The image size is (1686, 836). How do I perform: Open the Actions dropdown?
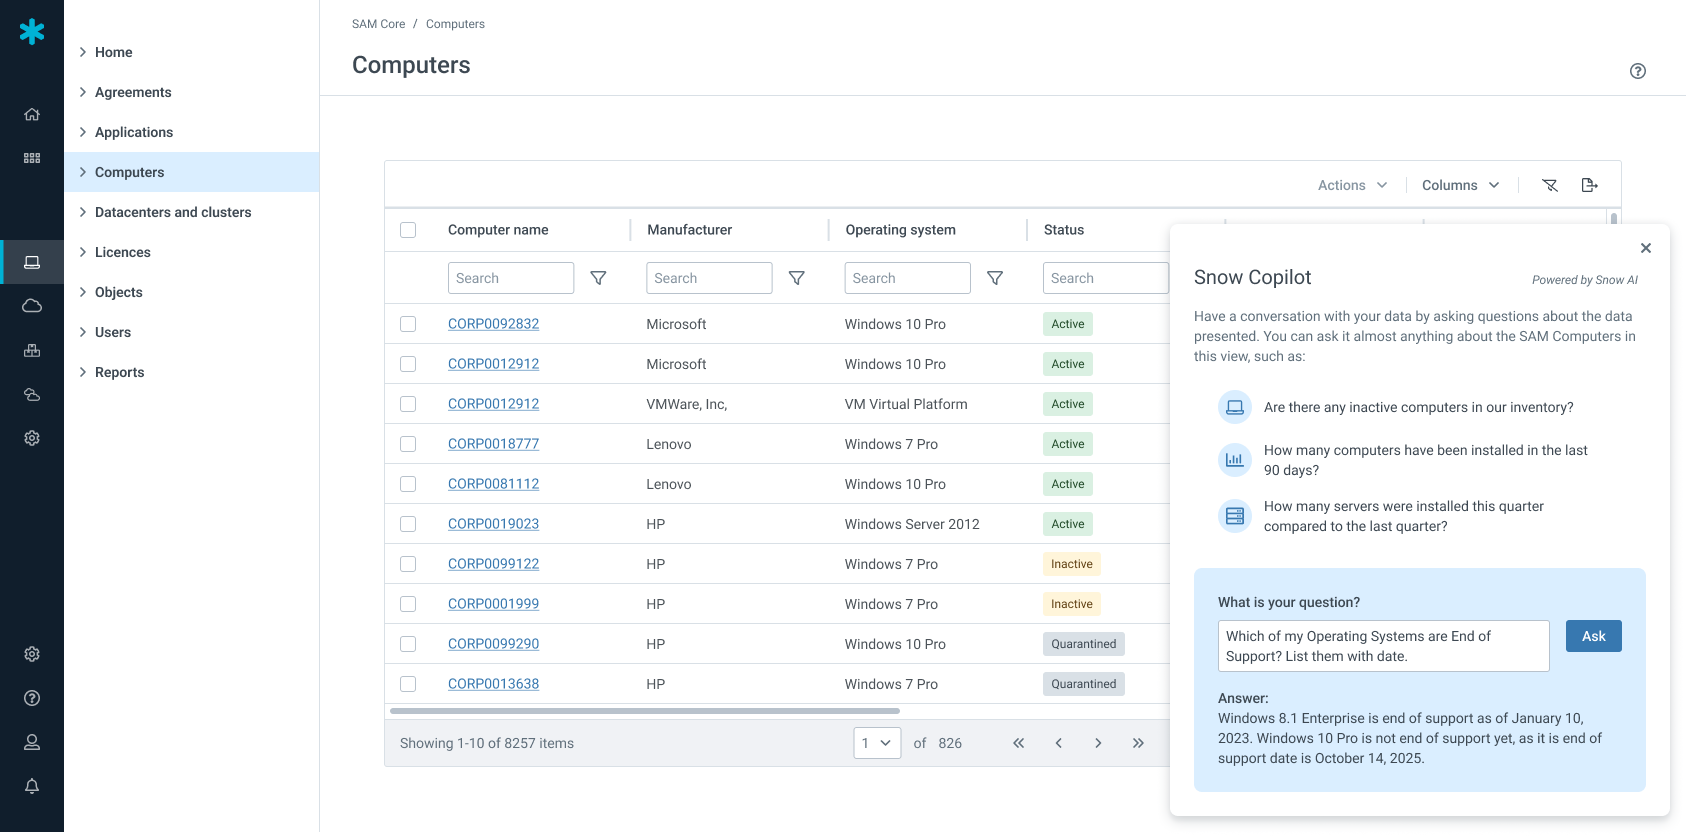click(x=1352, y=185)
